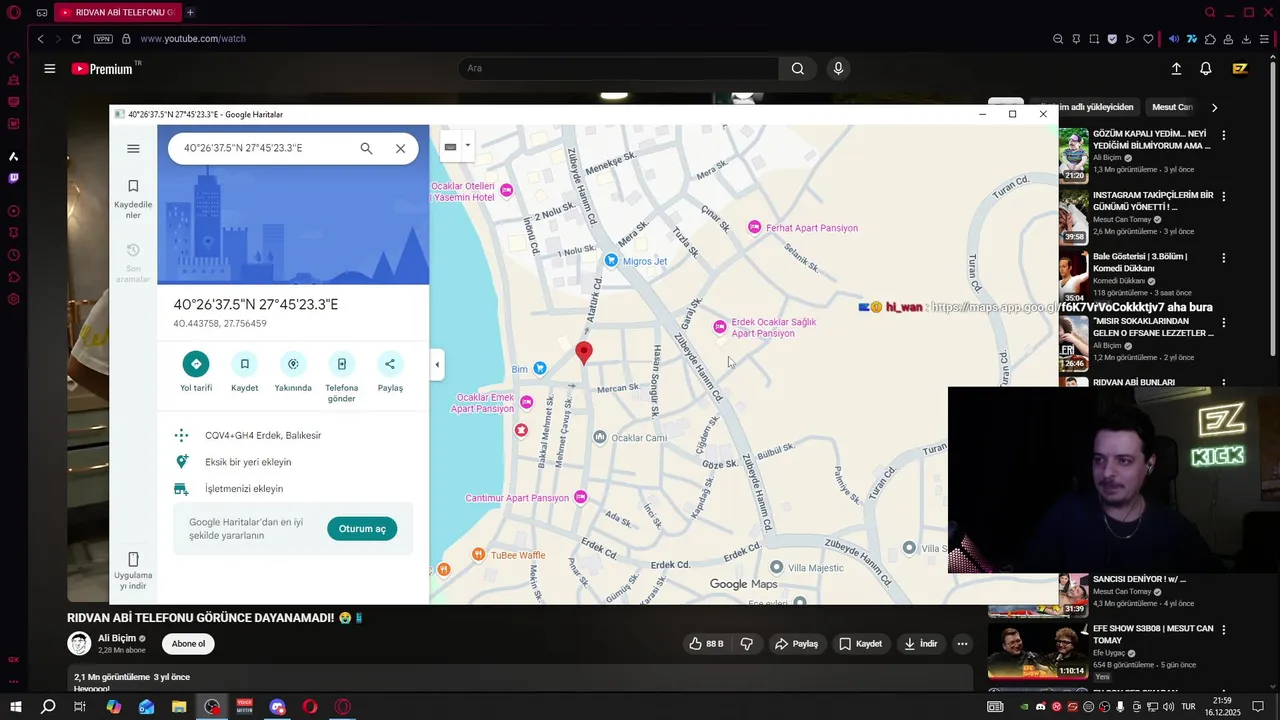Clear the coordinates search box
This screenshot has width=1280, height=720.
(400, 148)
